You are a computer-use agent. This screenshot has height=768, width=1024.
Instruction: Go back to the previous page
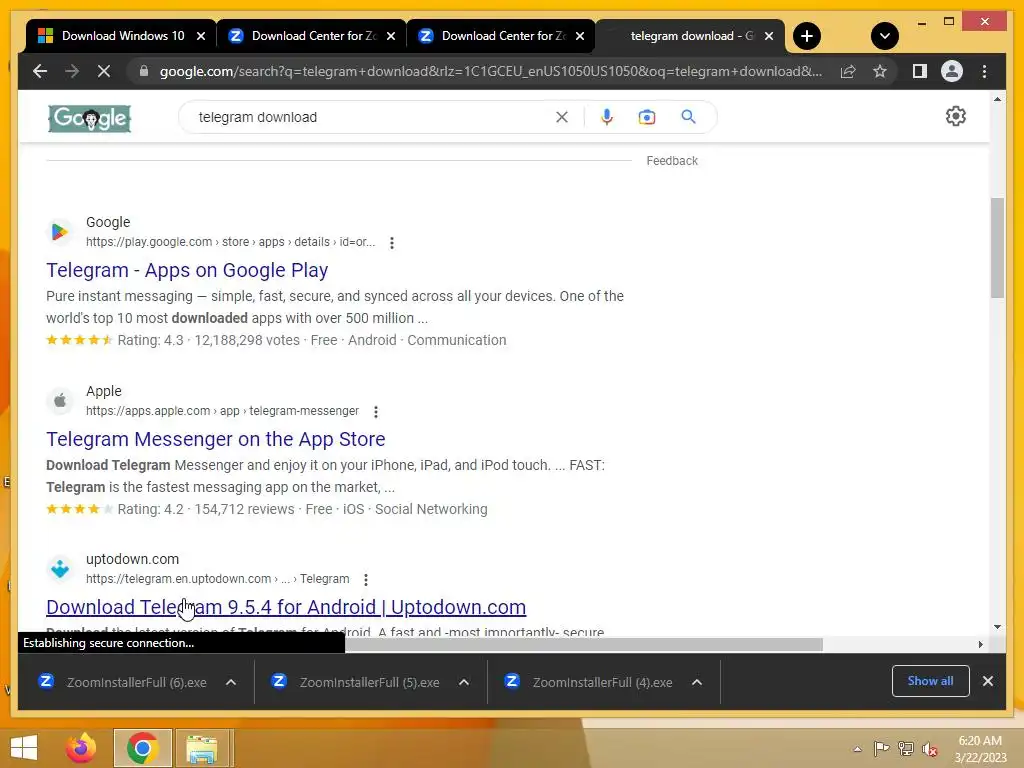click(x=40, y=71)
